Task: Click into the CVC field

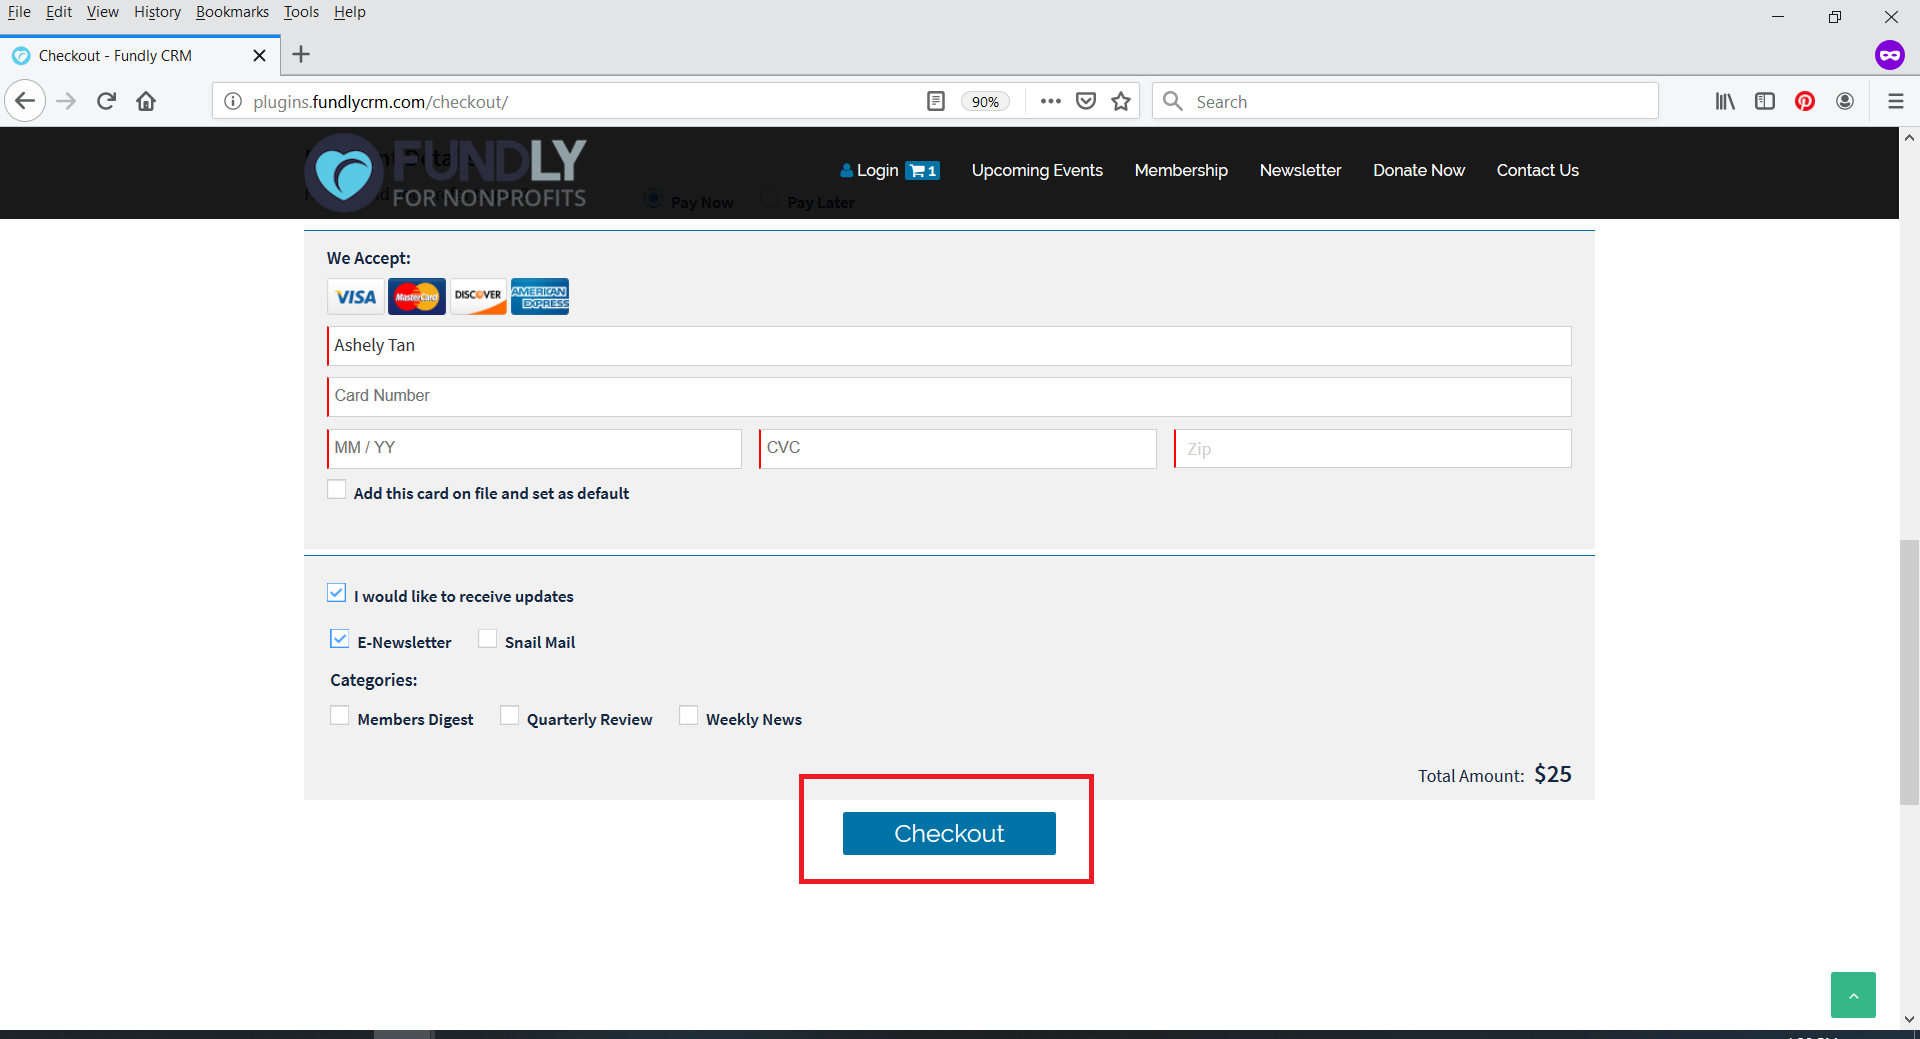Action: [x=958, y=449]
